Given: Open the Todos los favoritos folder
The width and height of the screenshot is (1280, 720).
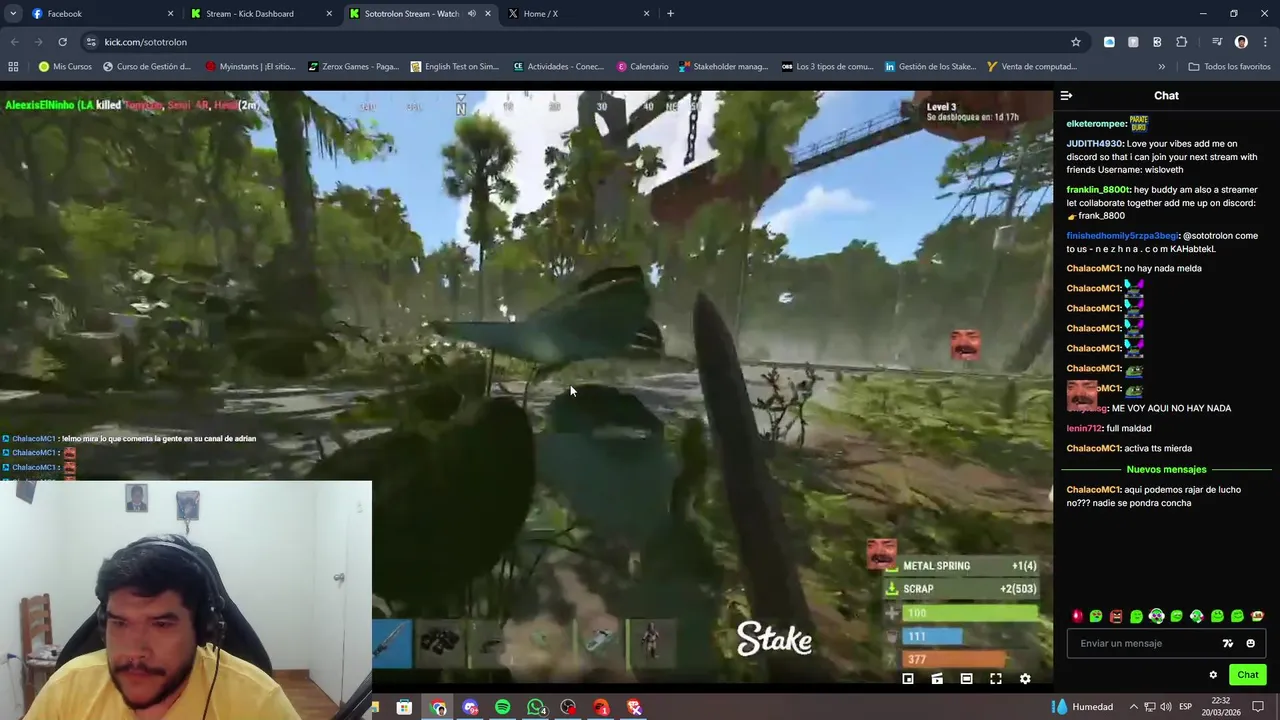Looking at the screenshot, I should 1229,67.
